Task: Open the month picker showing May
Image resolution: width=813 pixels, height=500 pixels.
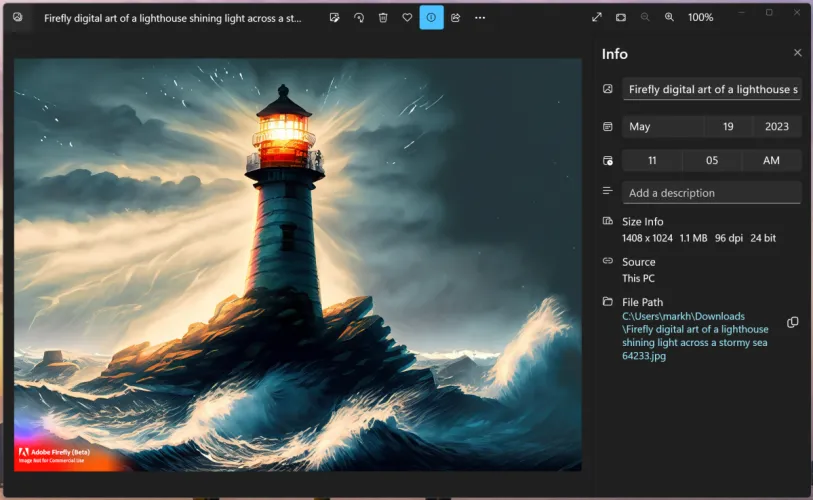Action: (663, 127)
